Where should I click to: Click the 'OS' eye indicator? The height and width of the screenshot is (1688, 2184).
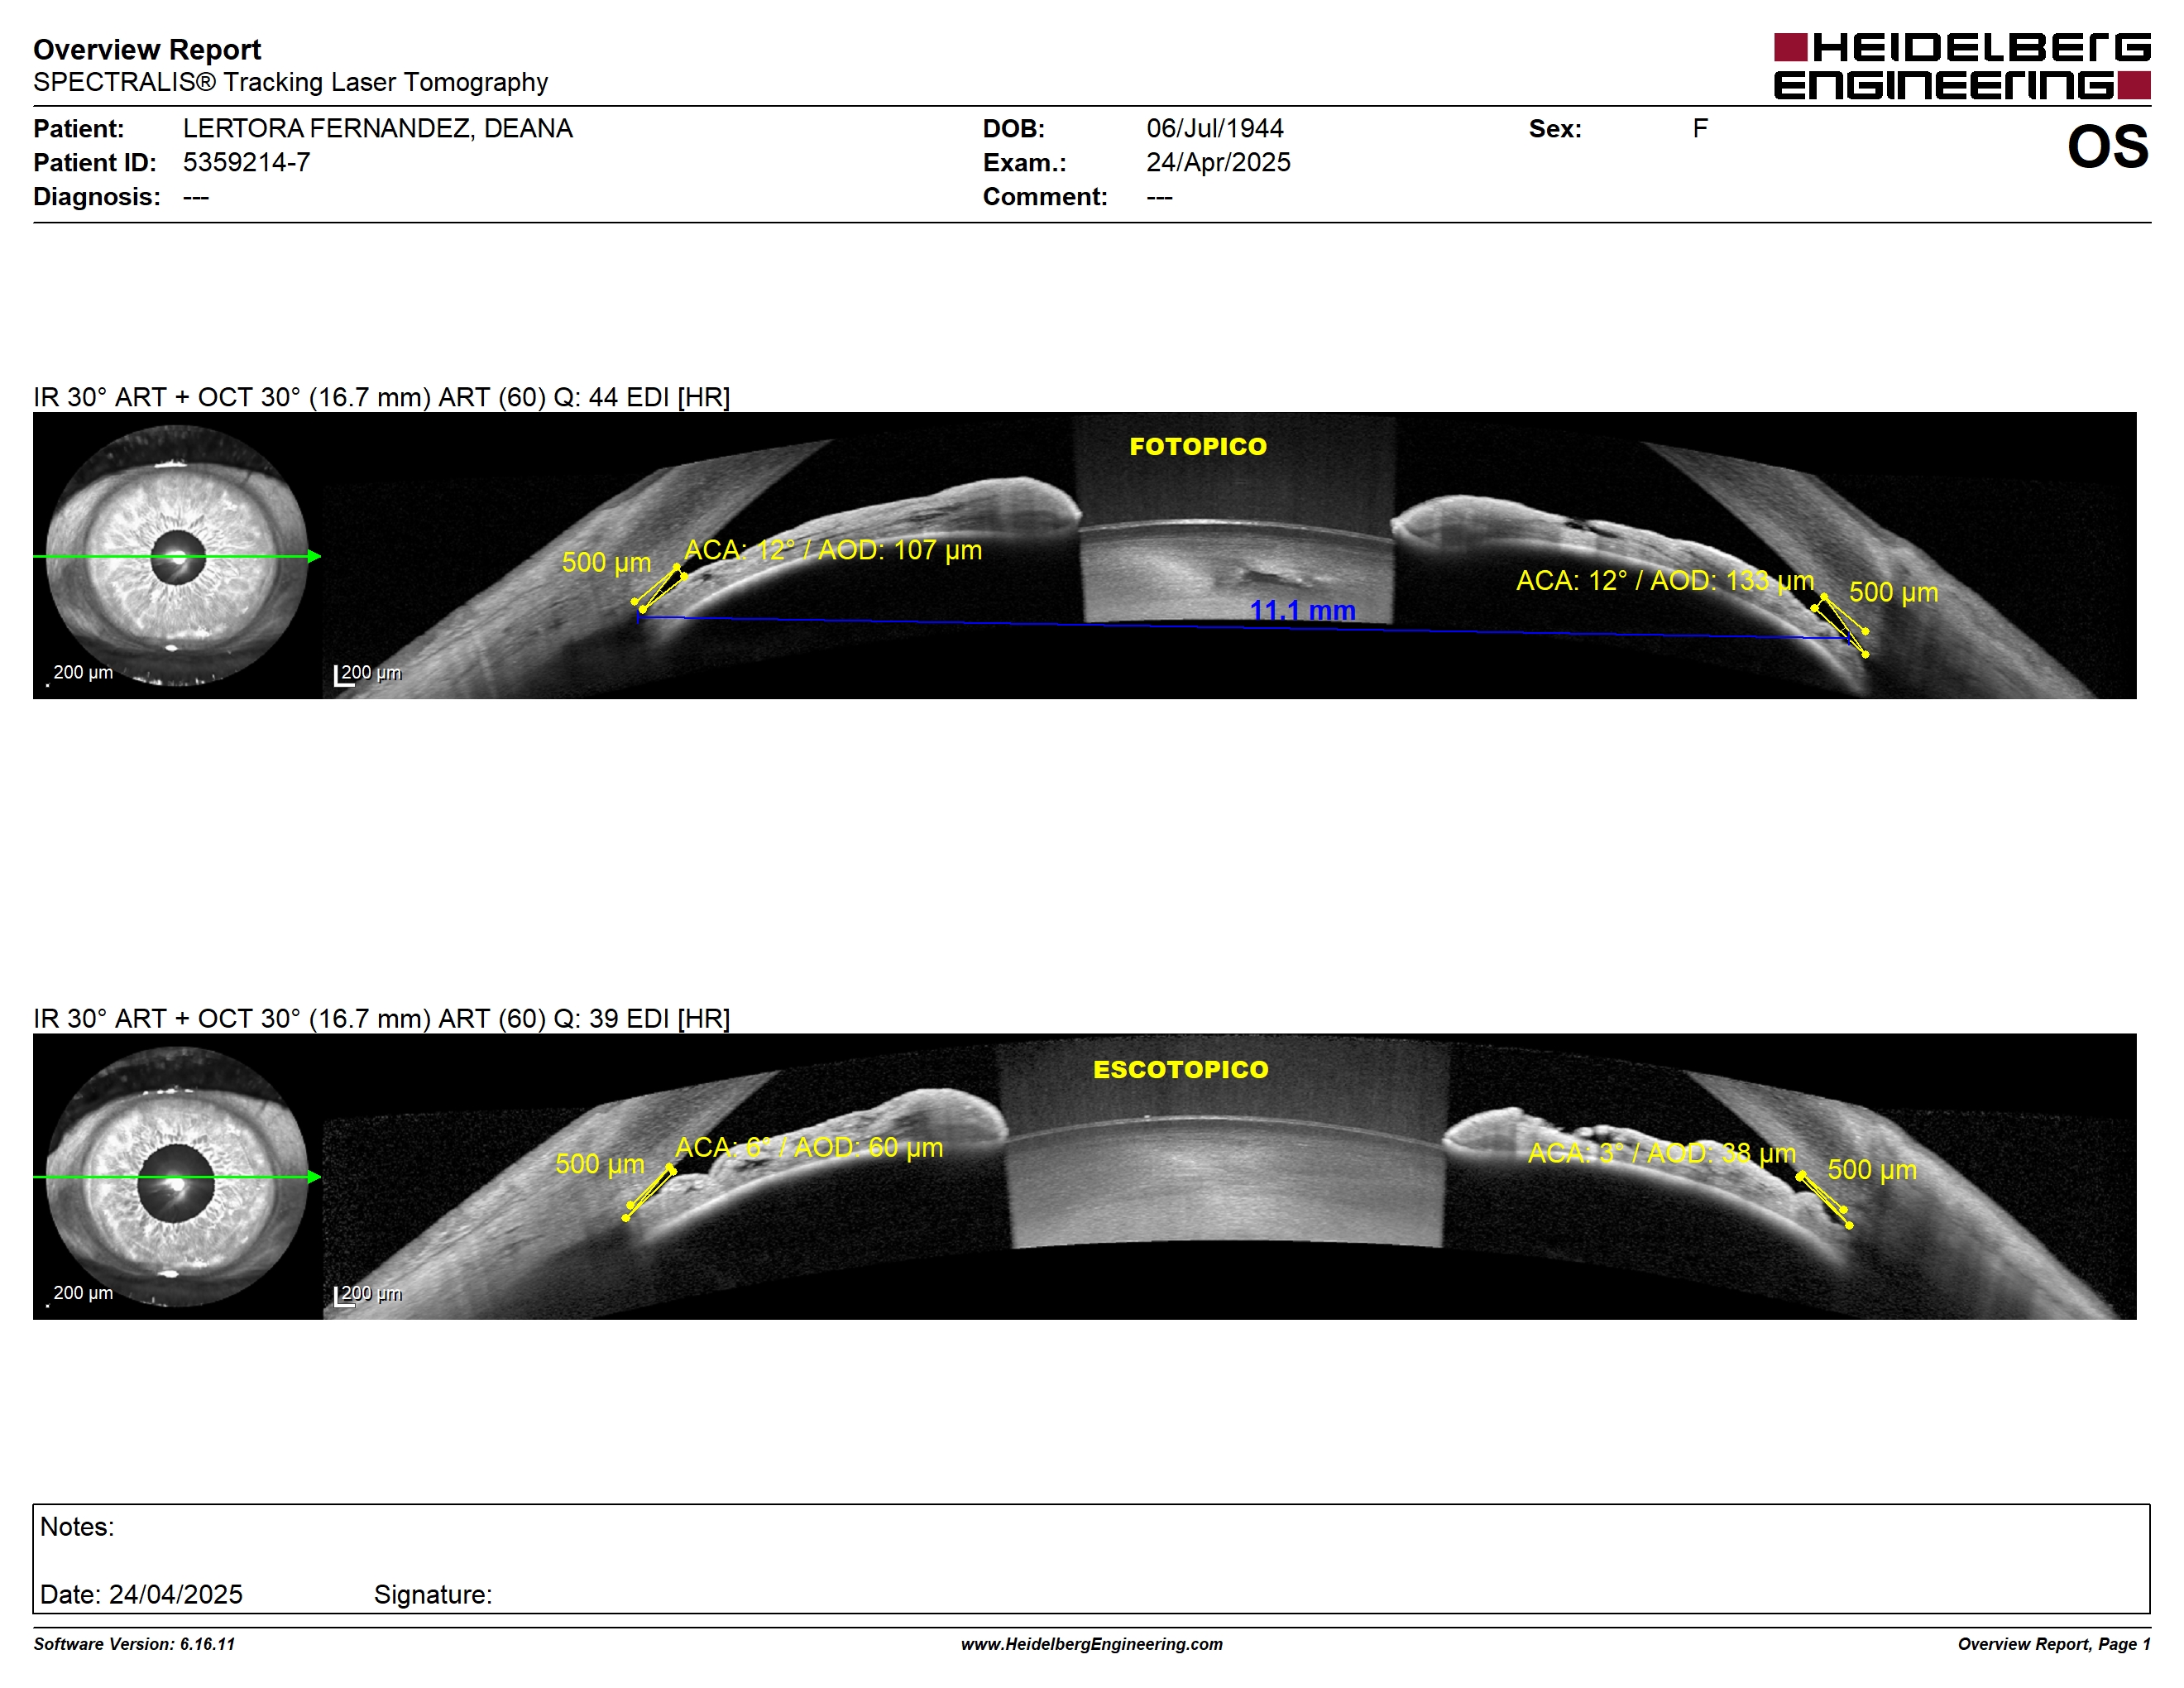pos(2107,147)
